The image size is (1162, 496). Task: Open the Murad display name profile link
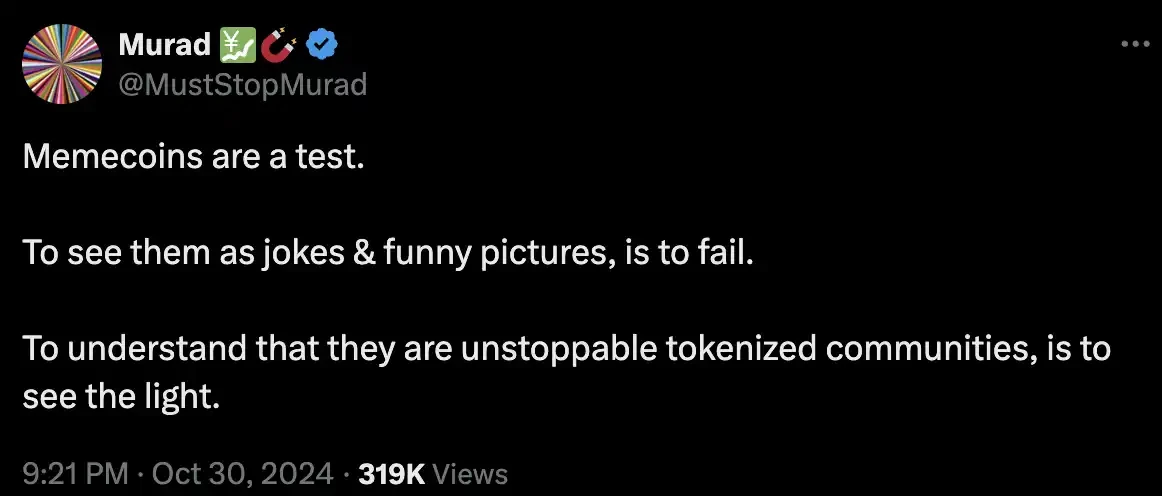[164, 45]
